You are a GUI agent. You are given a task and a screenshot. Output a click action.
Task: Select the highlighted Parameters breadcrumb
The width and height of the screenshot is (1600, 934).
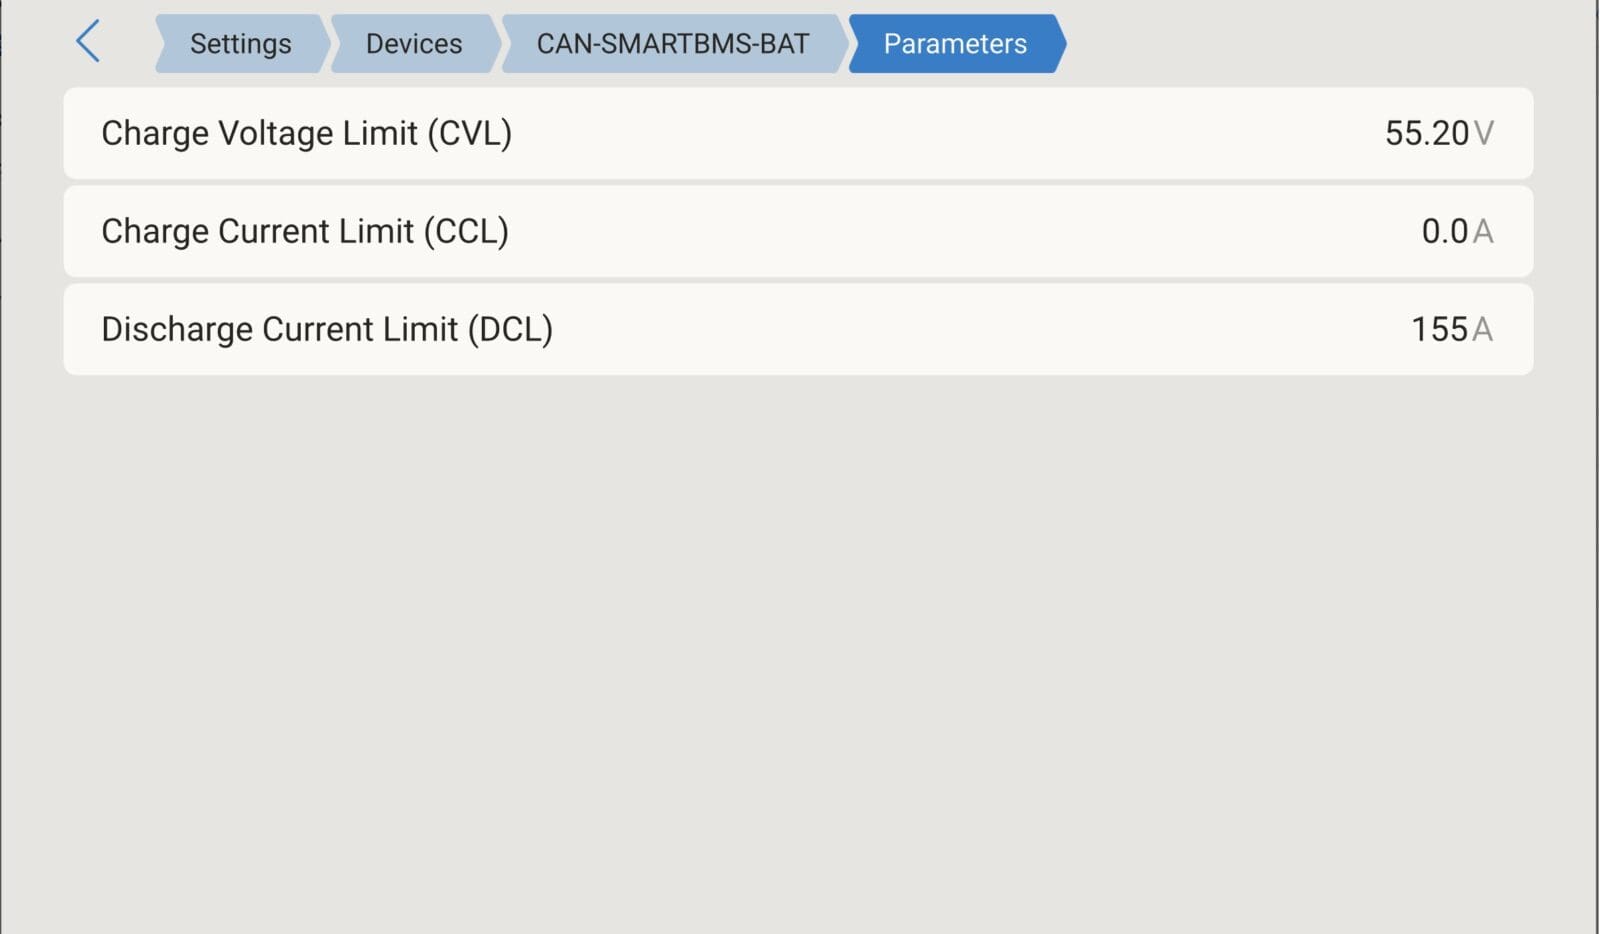pos(956,44)
